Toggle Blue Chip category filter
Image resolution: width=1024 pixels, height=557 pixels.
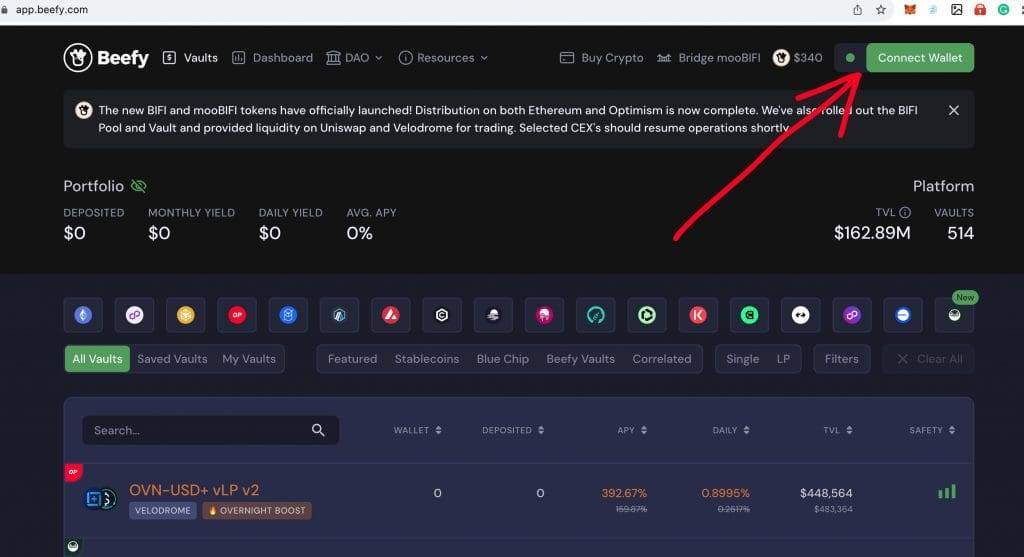(502, 359)
